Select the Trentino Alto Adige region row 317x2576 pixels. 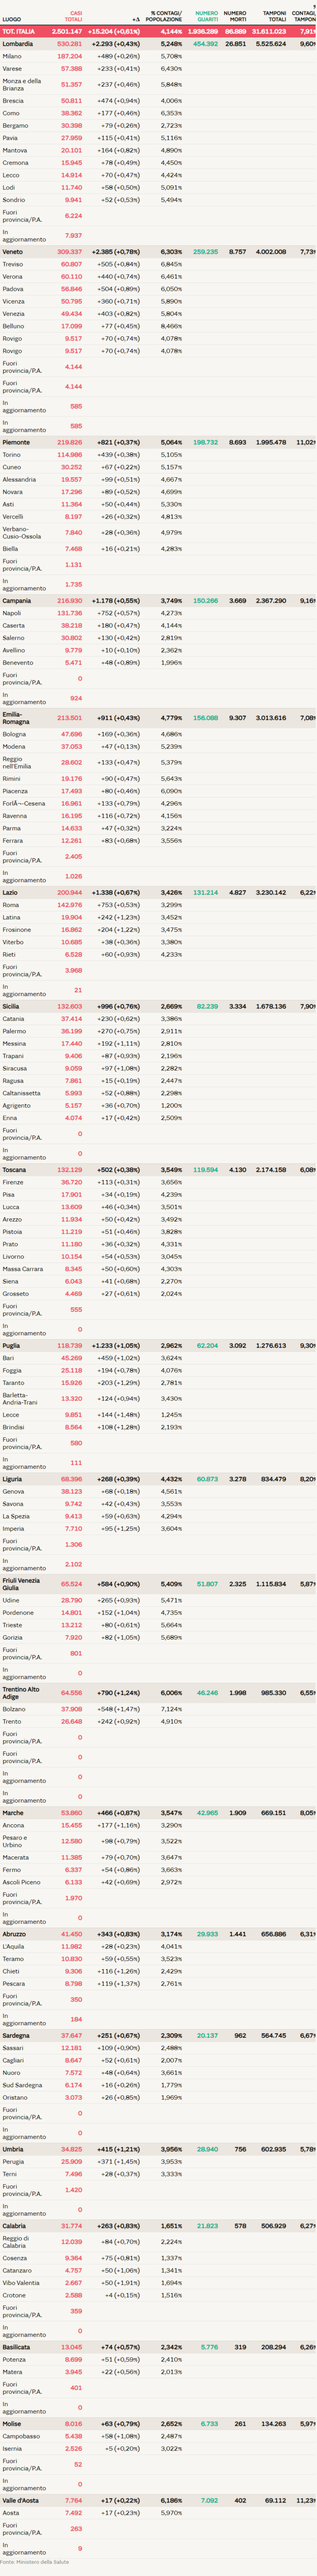click(158, 1693)
